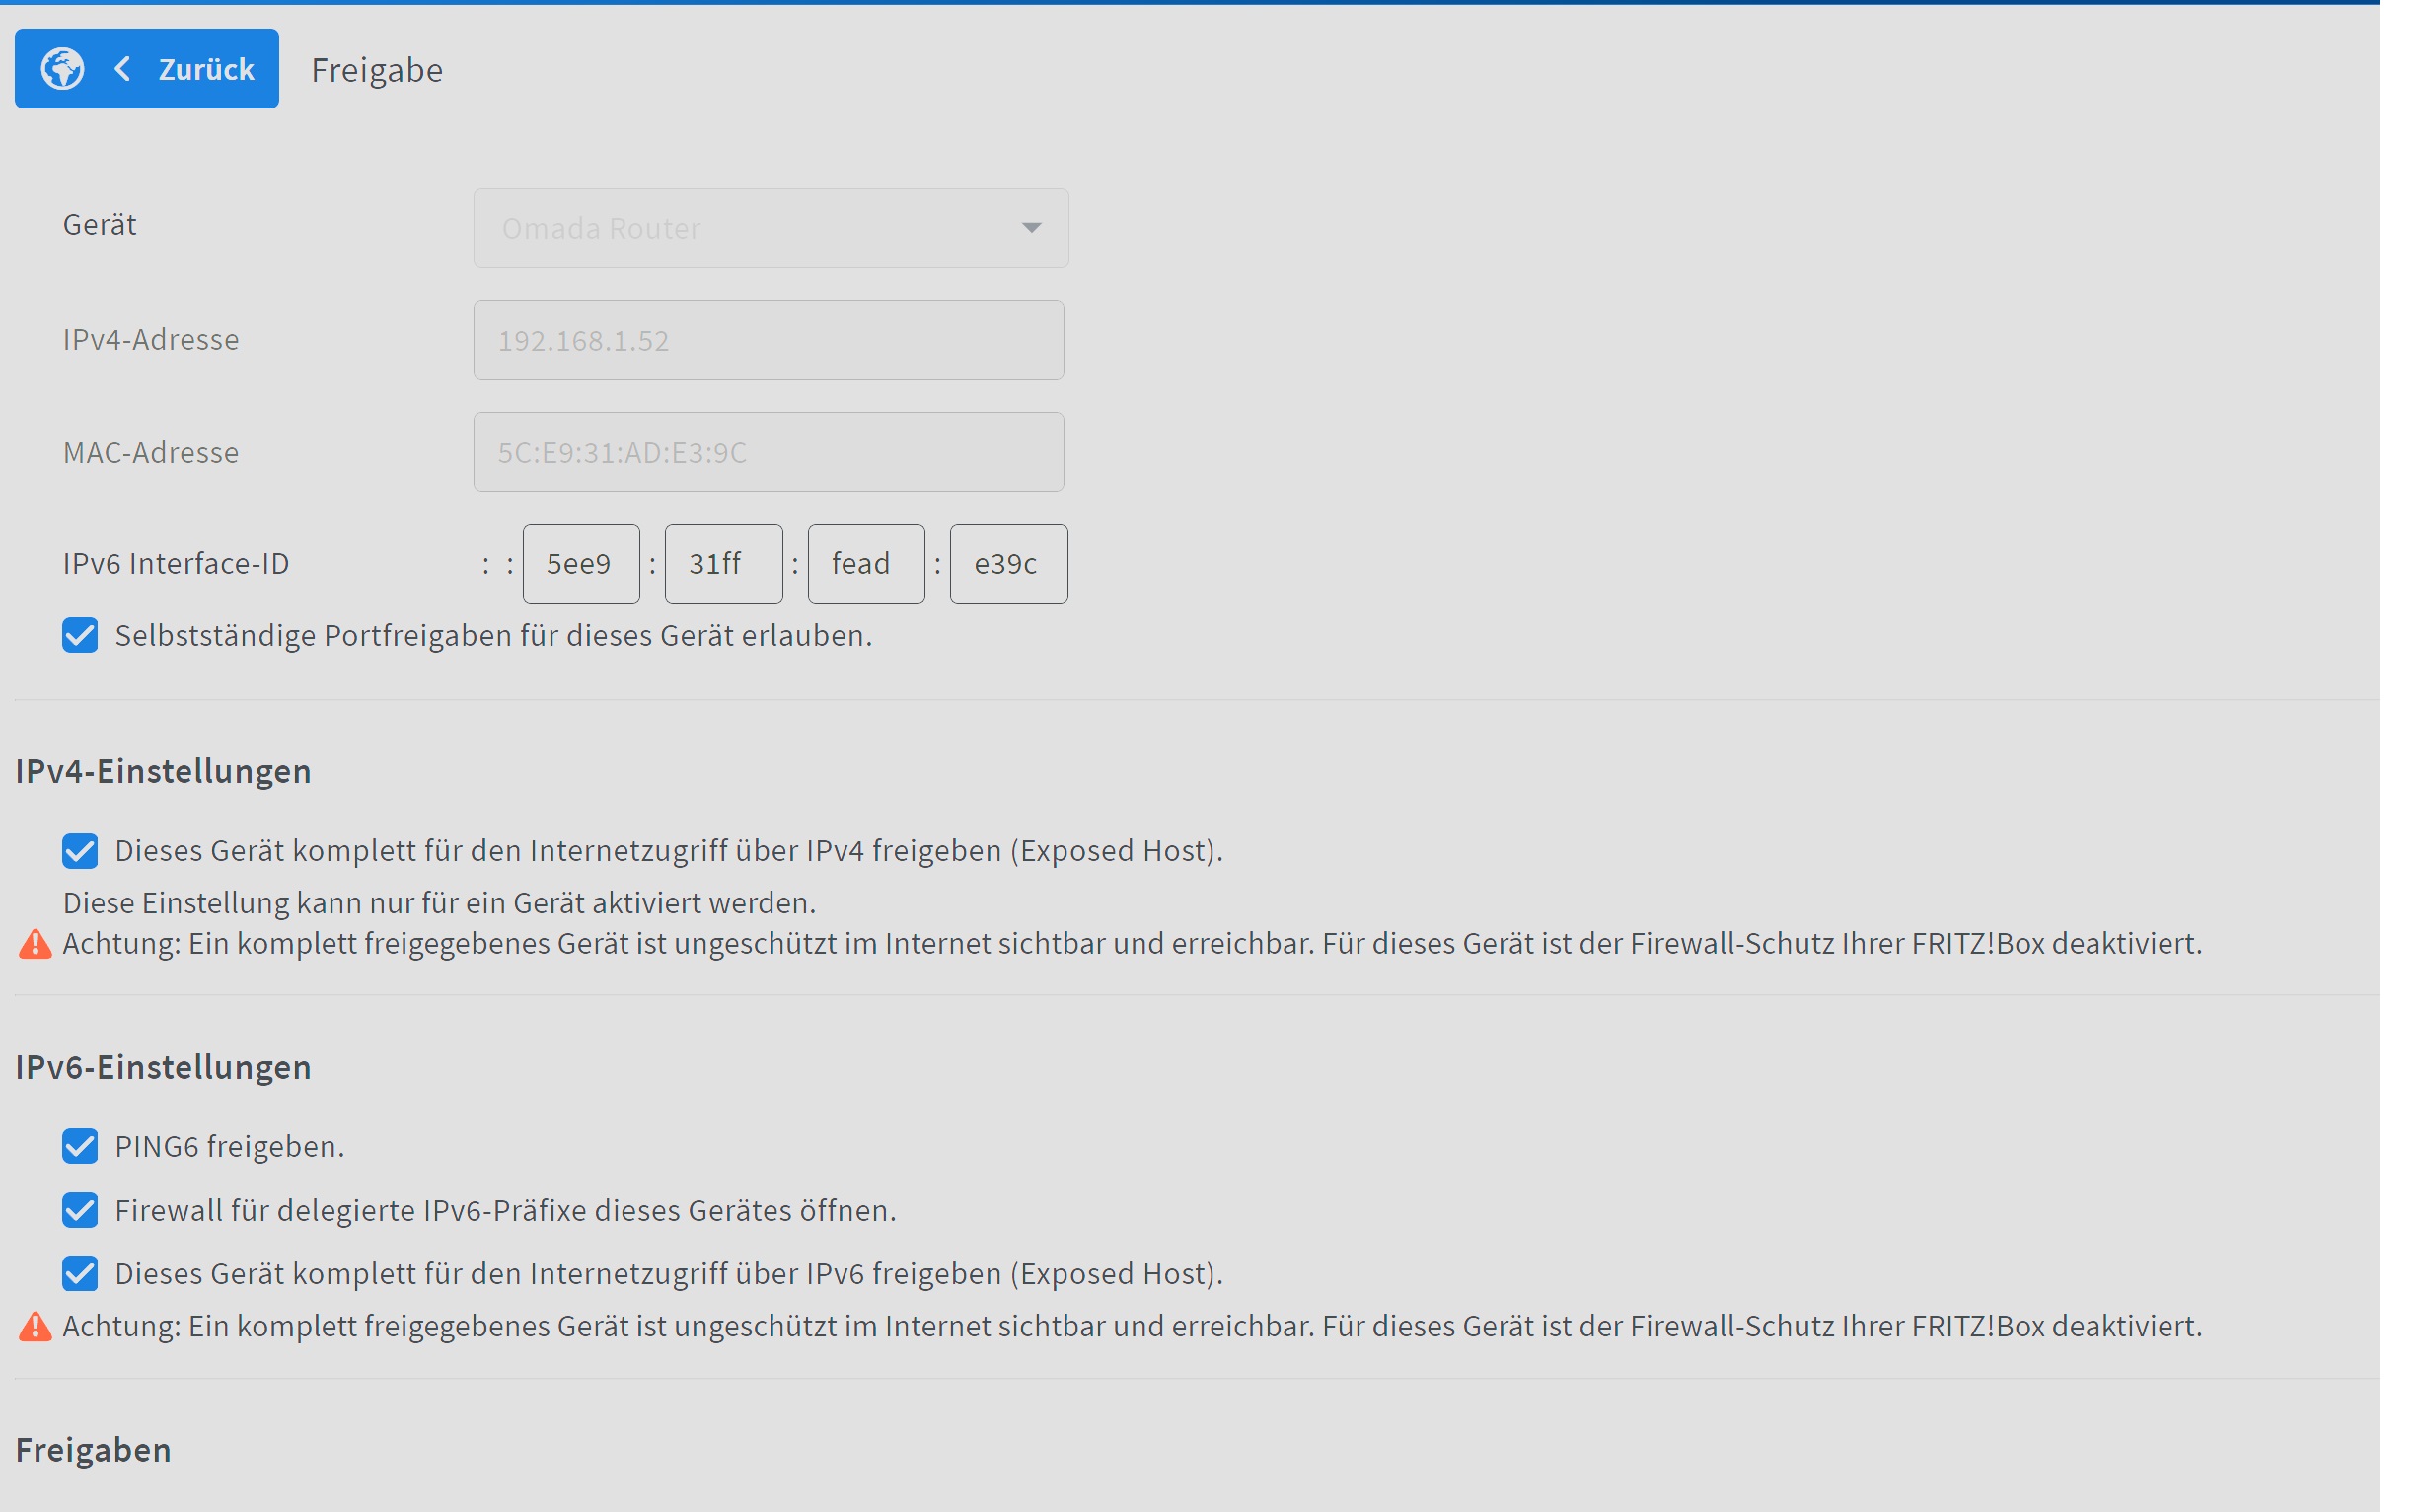Click IPv6 Interface-ID field containing 5ee9
2424x1512 pixels.
tap(581, 564)
